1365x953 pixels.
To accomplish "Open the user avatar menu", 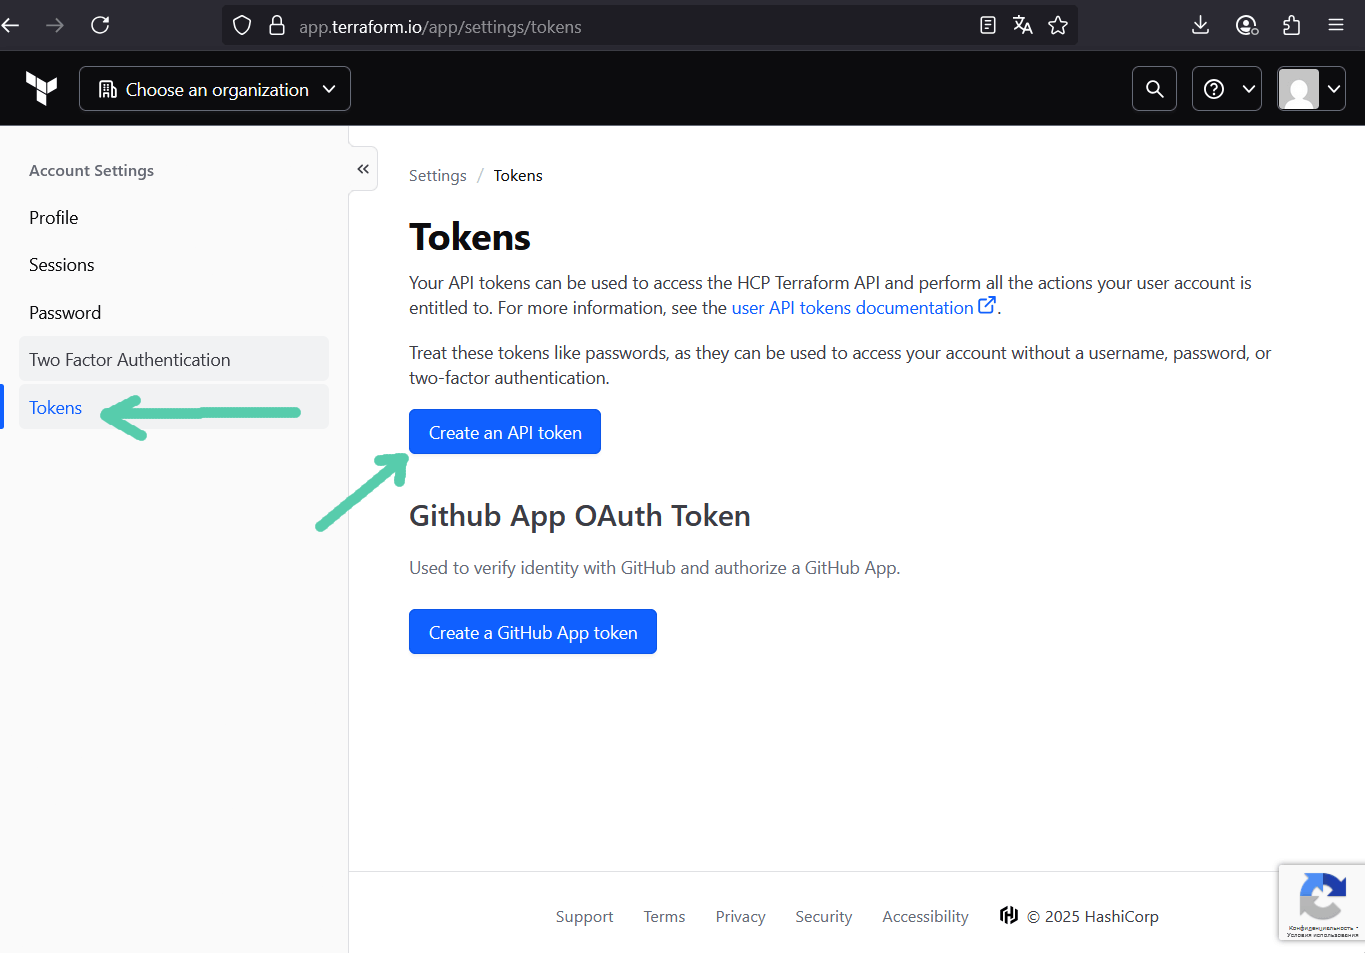I will click(x=1311, y=89).
